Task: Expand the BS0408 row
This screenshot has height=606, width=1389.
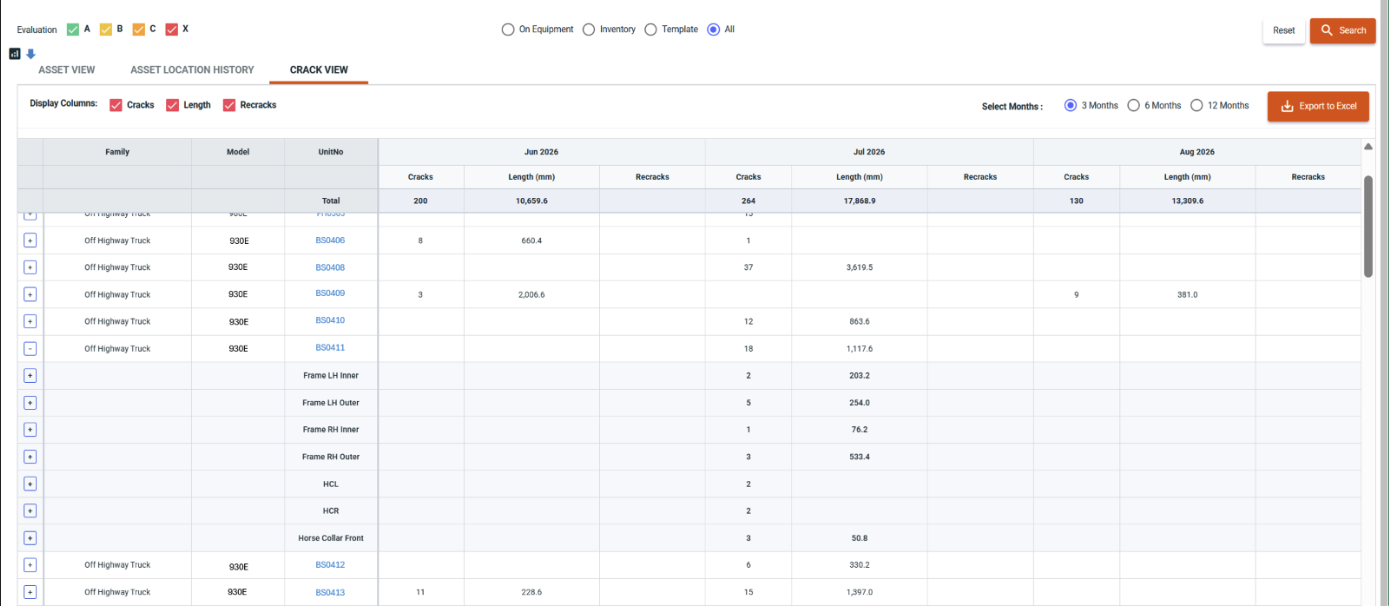Action: point(30,268)
